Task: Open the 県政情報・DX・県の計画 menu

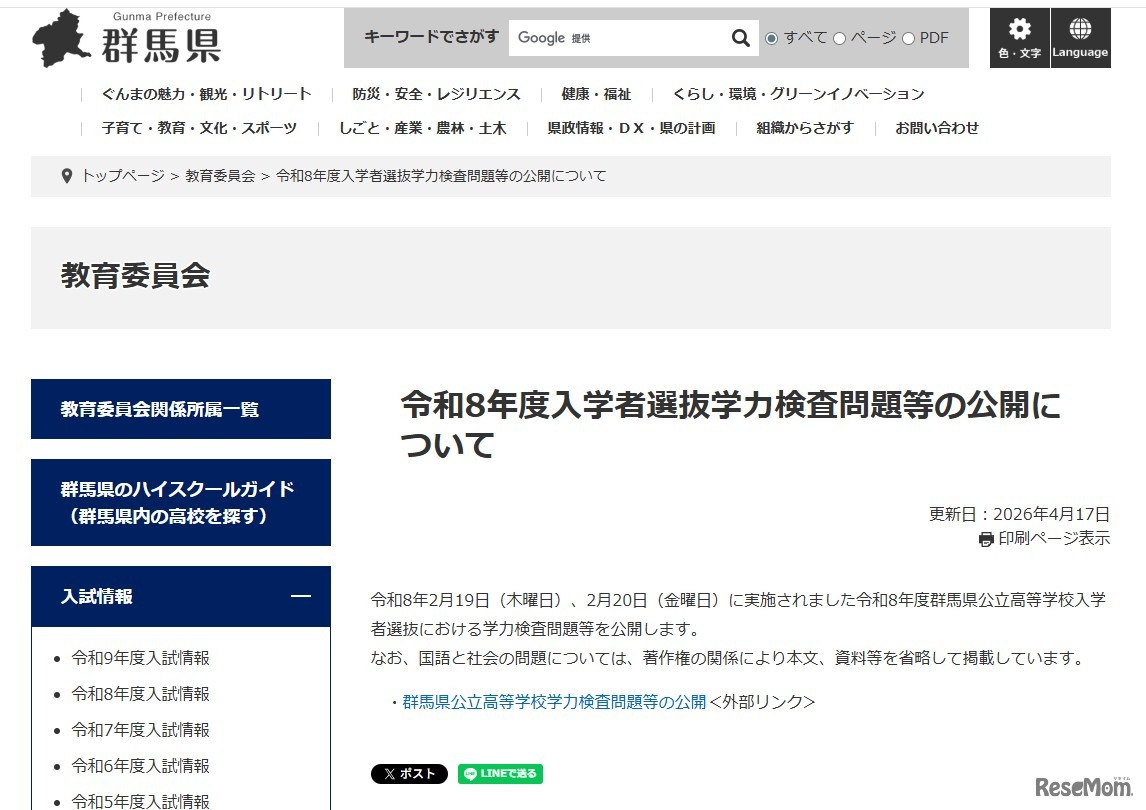Action: click(630, 128)
